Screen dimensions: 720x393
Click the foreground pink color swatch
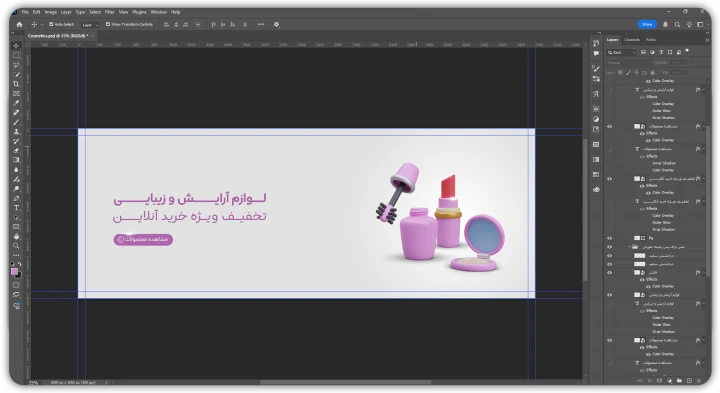pyautogui.click(x=14, y=272)
